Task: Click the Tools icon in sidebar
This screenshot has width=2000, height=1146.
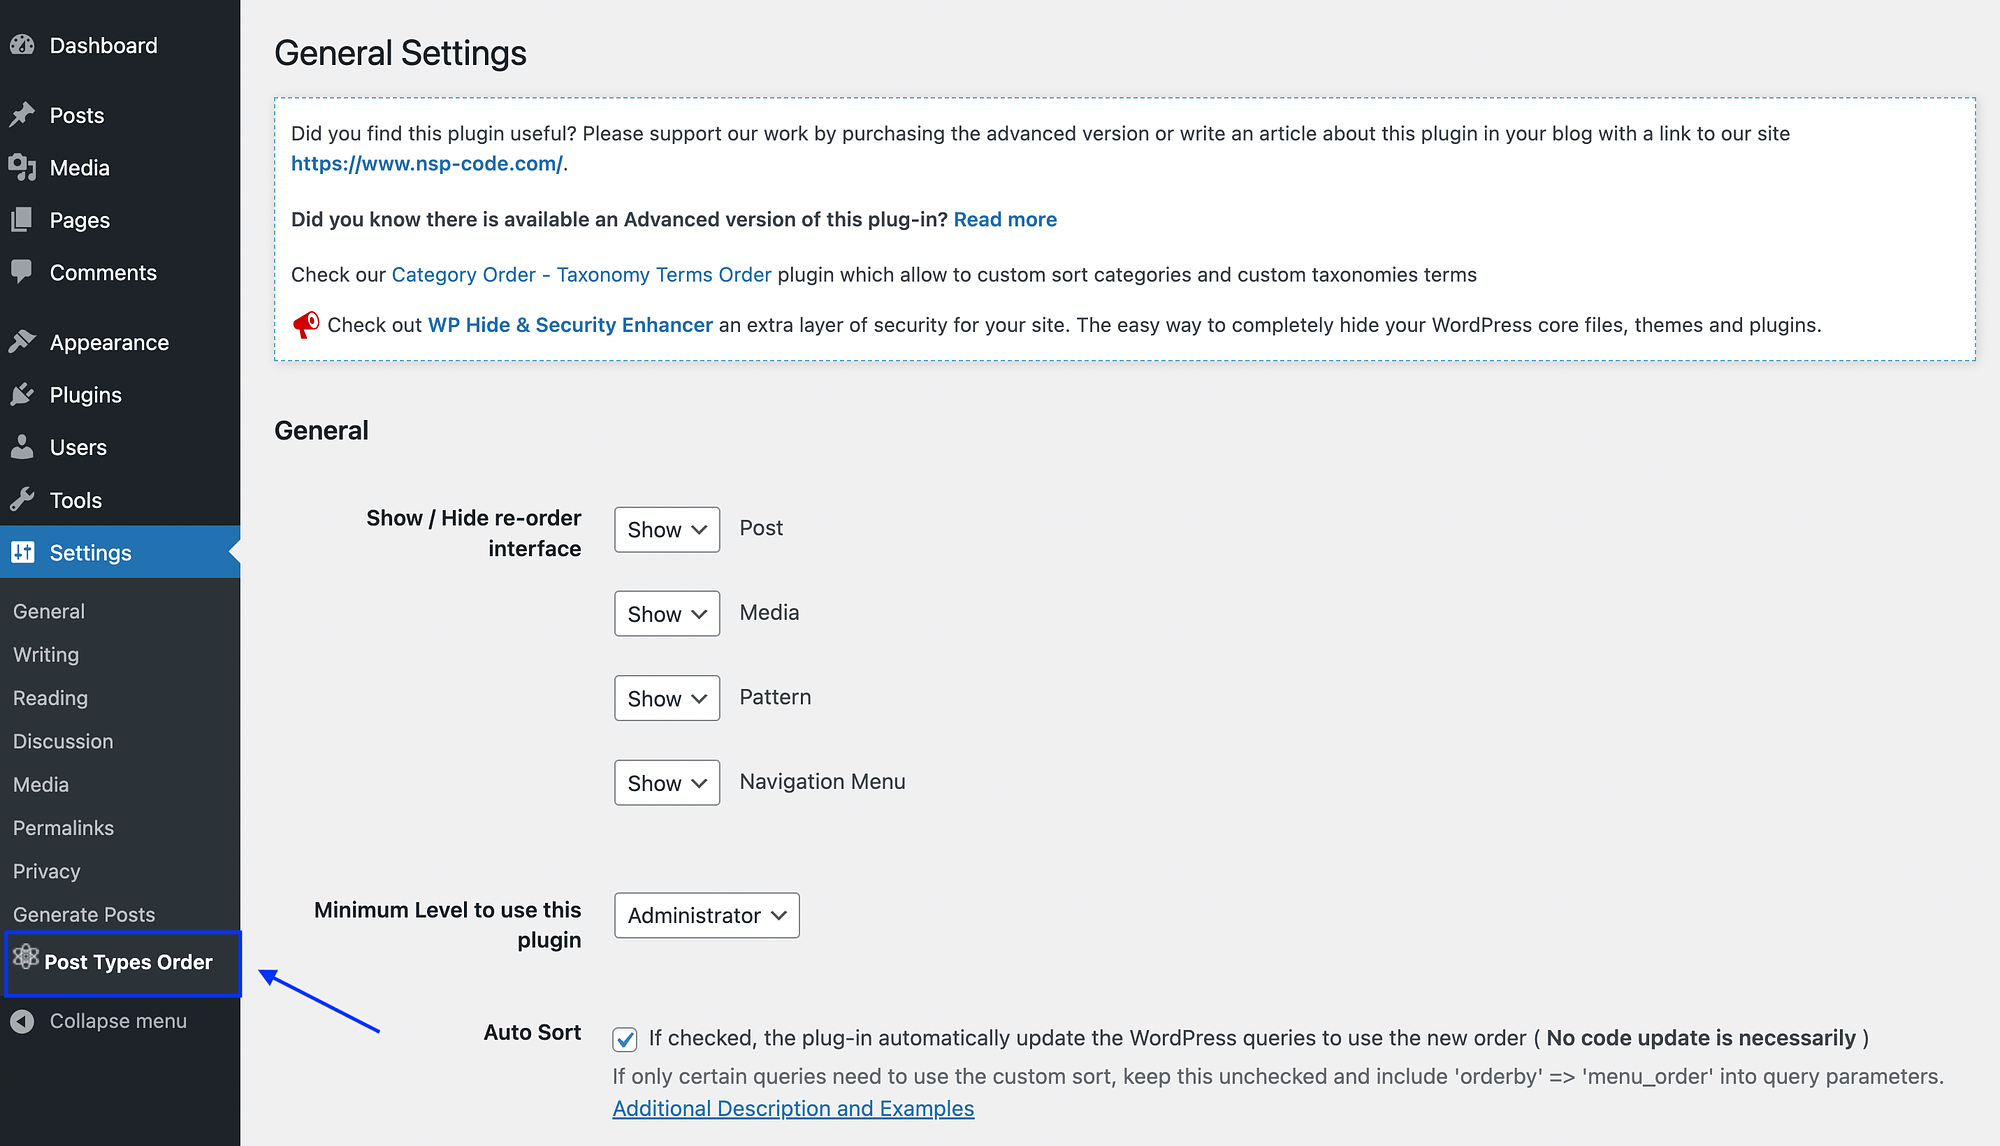Action: coord(22,497)
